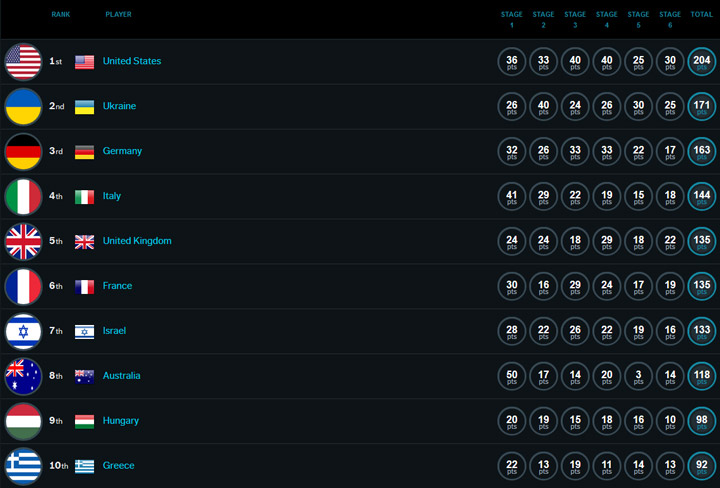Open the Germany player link
Viewport: 720px width, 488px height.
coord(122,151)
